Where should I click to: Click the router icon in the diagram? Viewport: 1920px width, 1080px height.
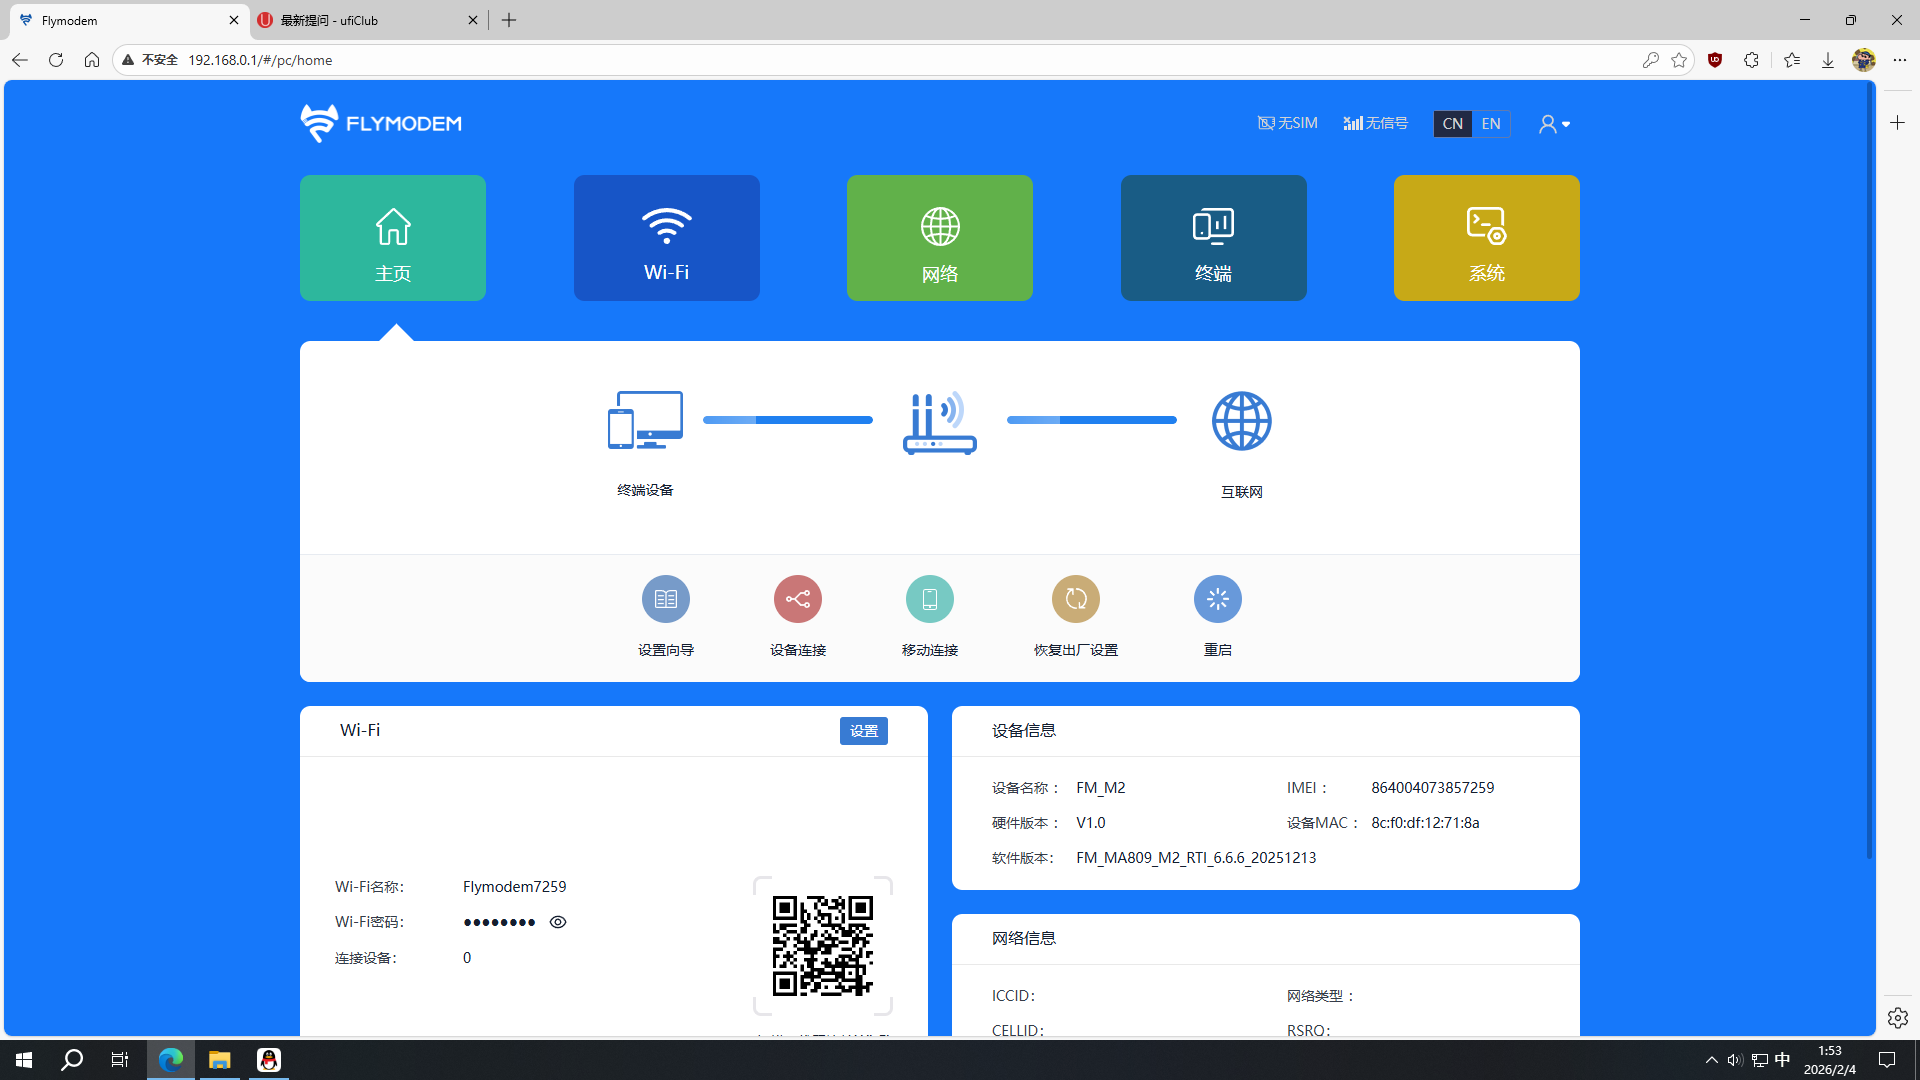tap(939, 423)
